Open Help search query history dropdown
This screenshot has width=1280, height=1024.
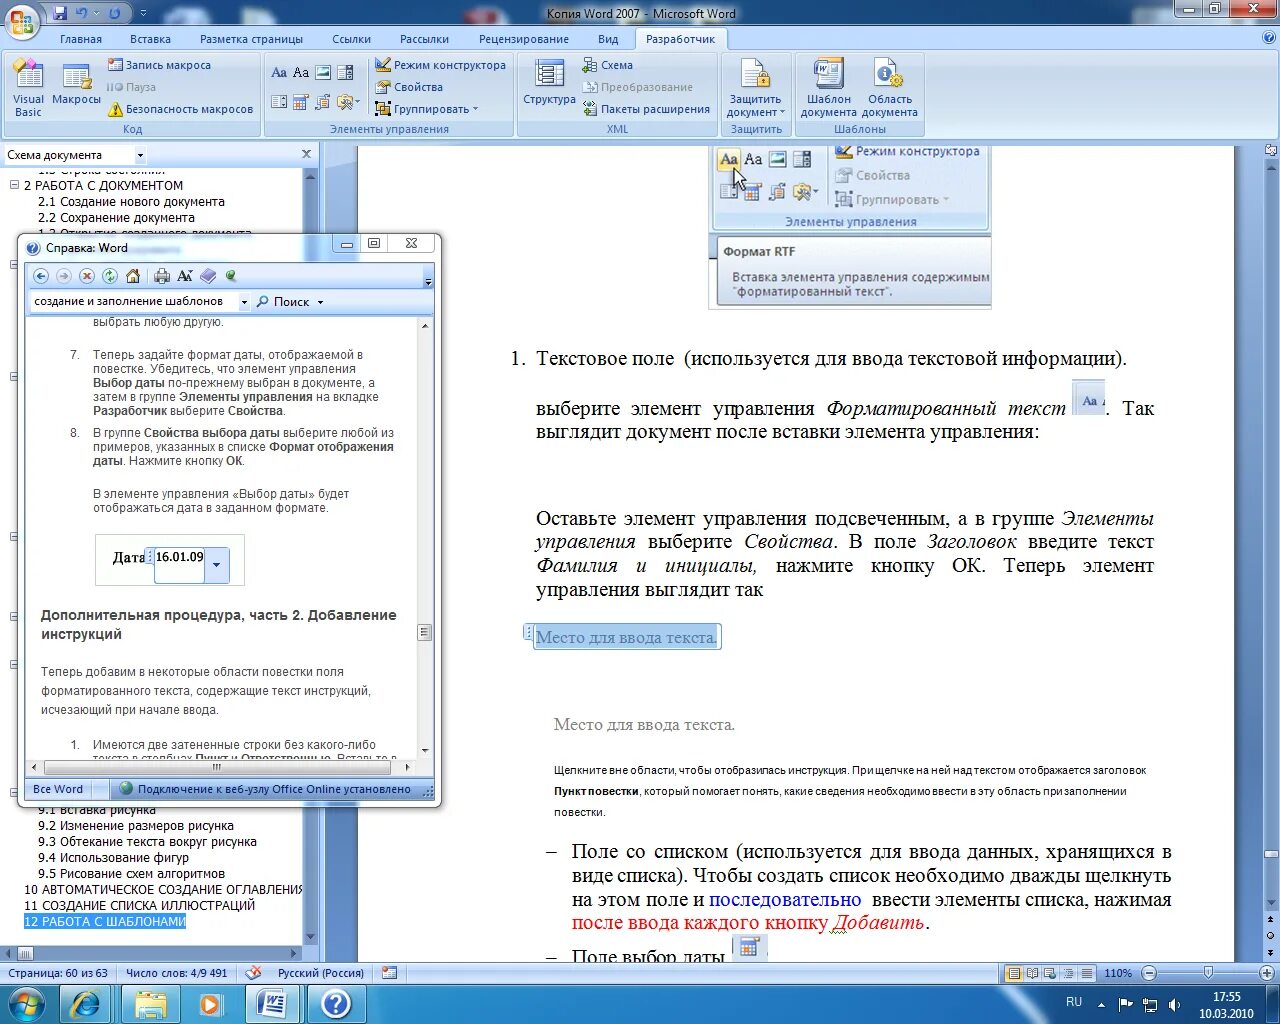(243, 301)
